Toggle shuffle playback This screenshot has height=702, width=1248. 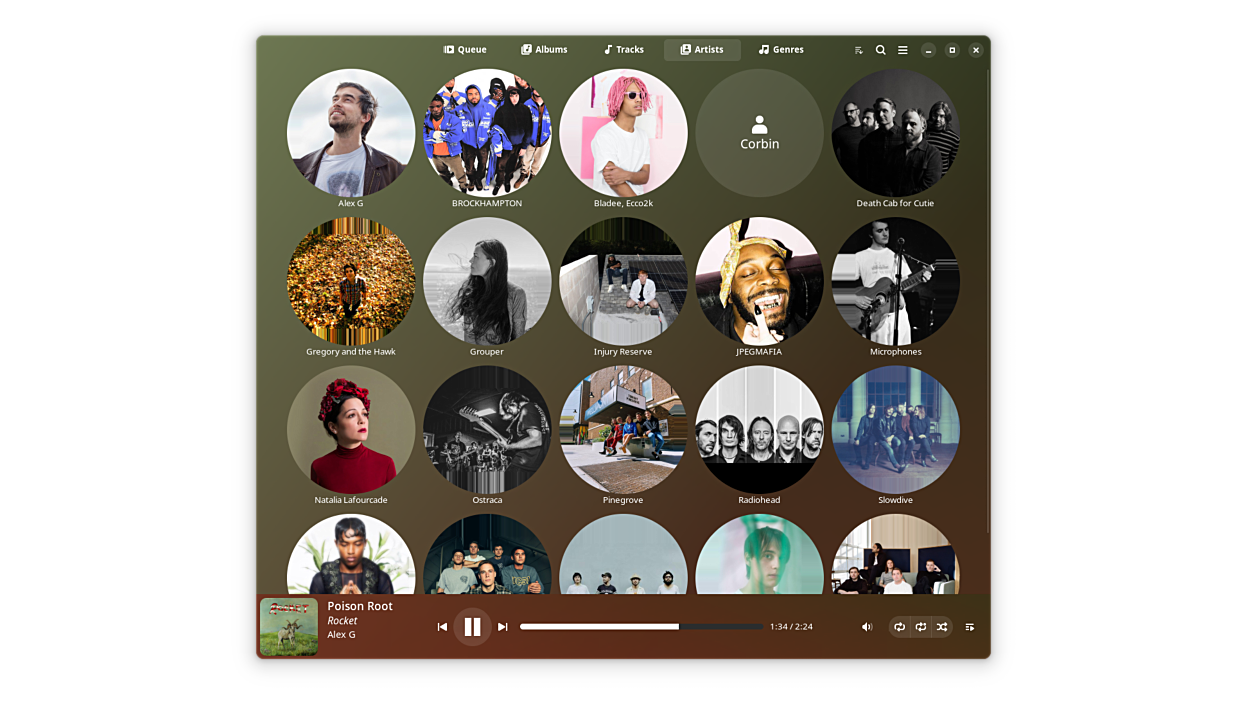tap(942, 627)
